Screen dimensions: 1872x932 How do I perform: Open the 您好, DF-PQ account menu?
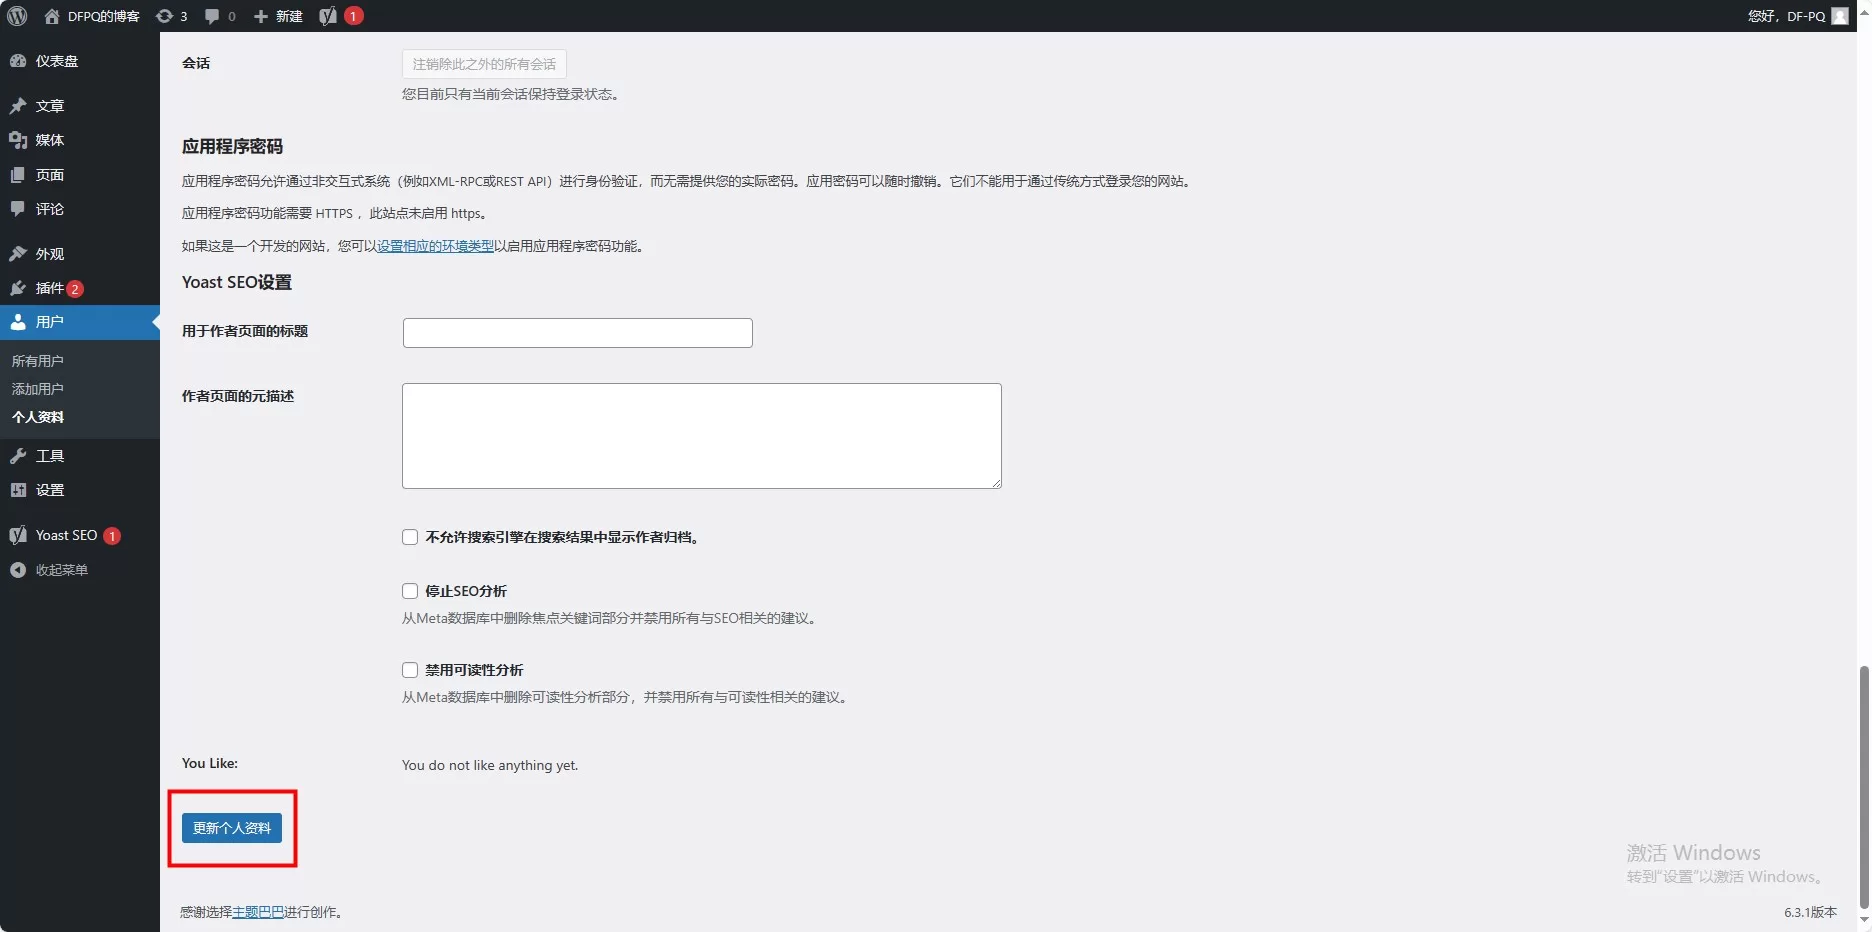1798,16
